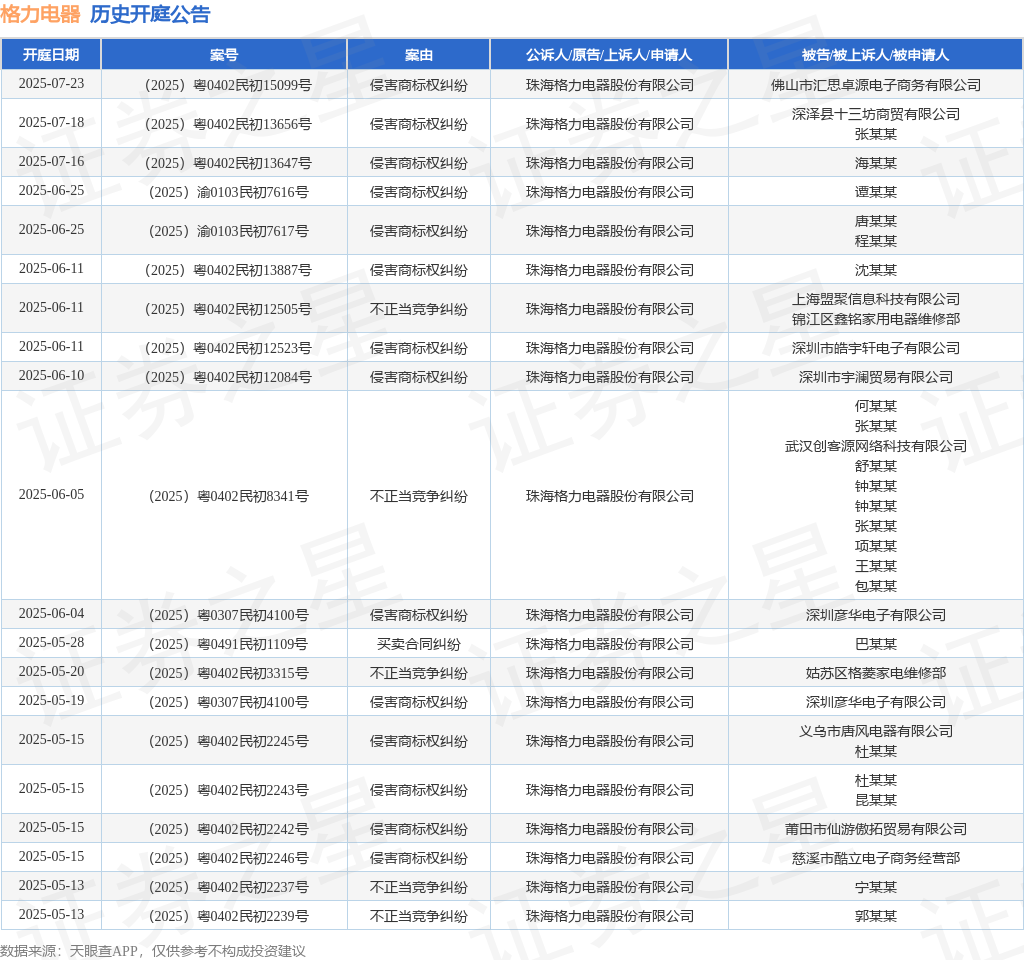Click case number 粤0402民初2246号
The image size is (1024, 960).
229,858
